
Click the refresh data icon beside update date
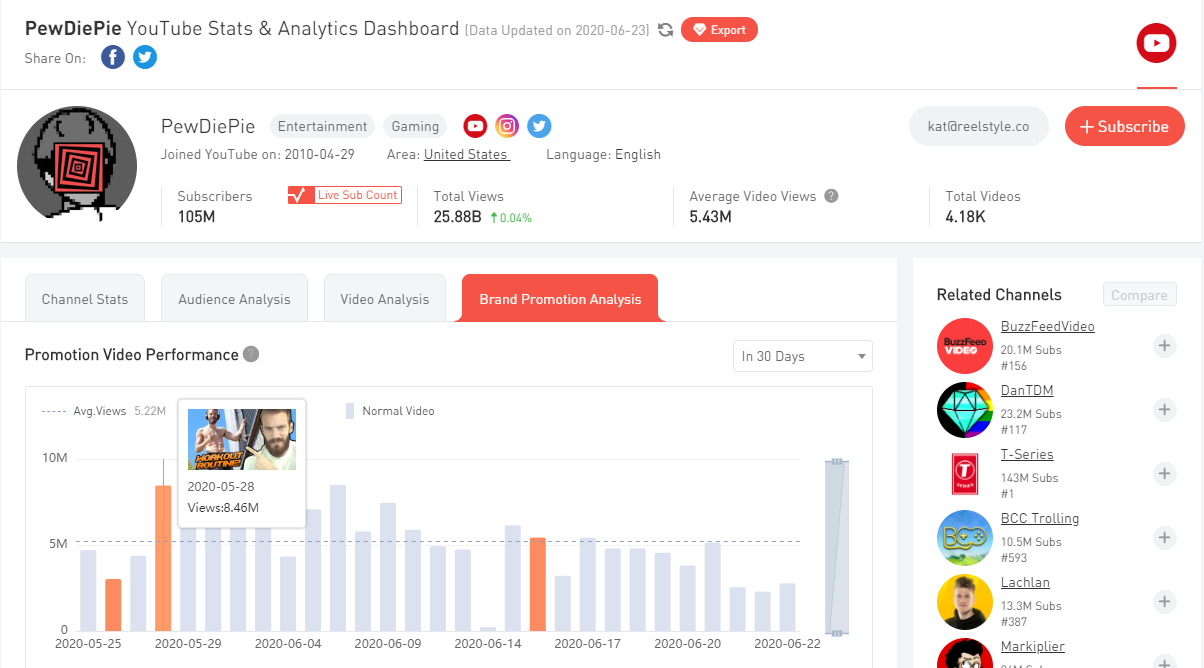coord(666,30)
